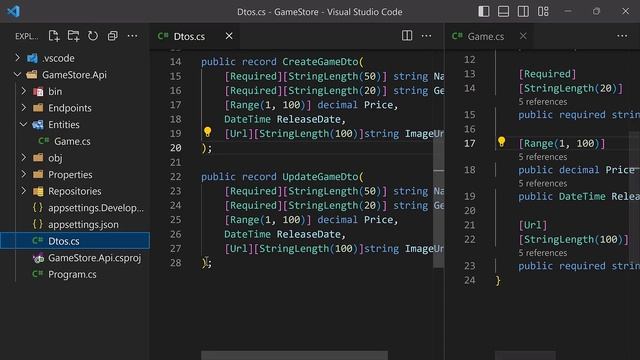Image resolution: width=640 pixels, height=360 pixels.
Task: Click JSON braces icon beside appsettings.json
Action: [x=38, y=224]
